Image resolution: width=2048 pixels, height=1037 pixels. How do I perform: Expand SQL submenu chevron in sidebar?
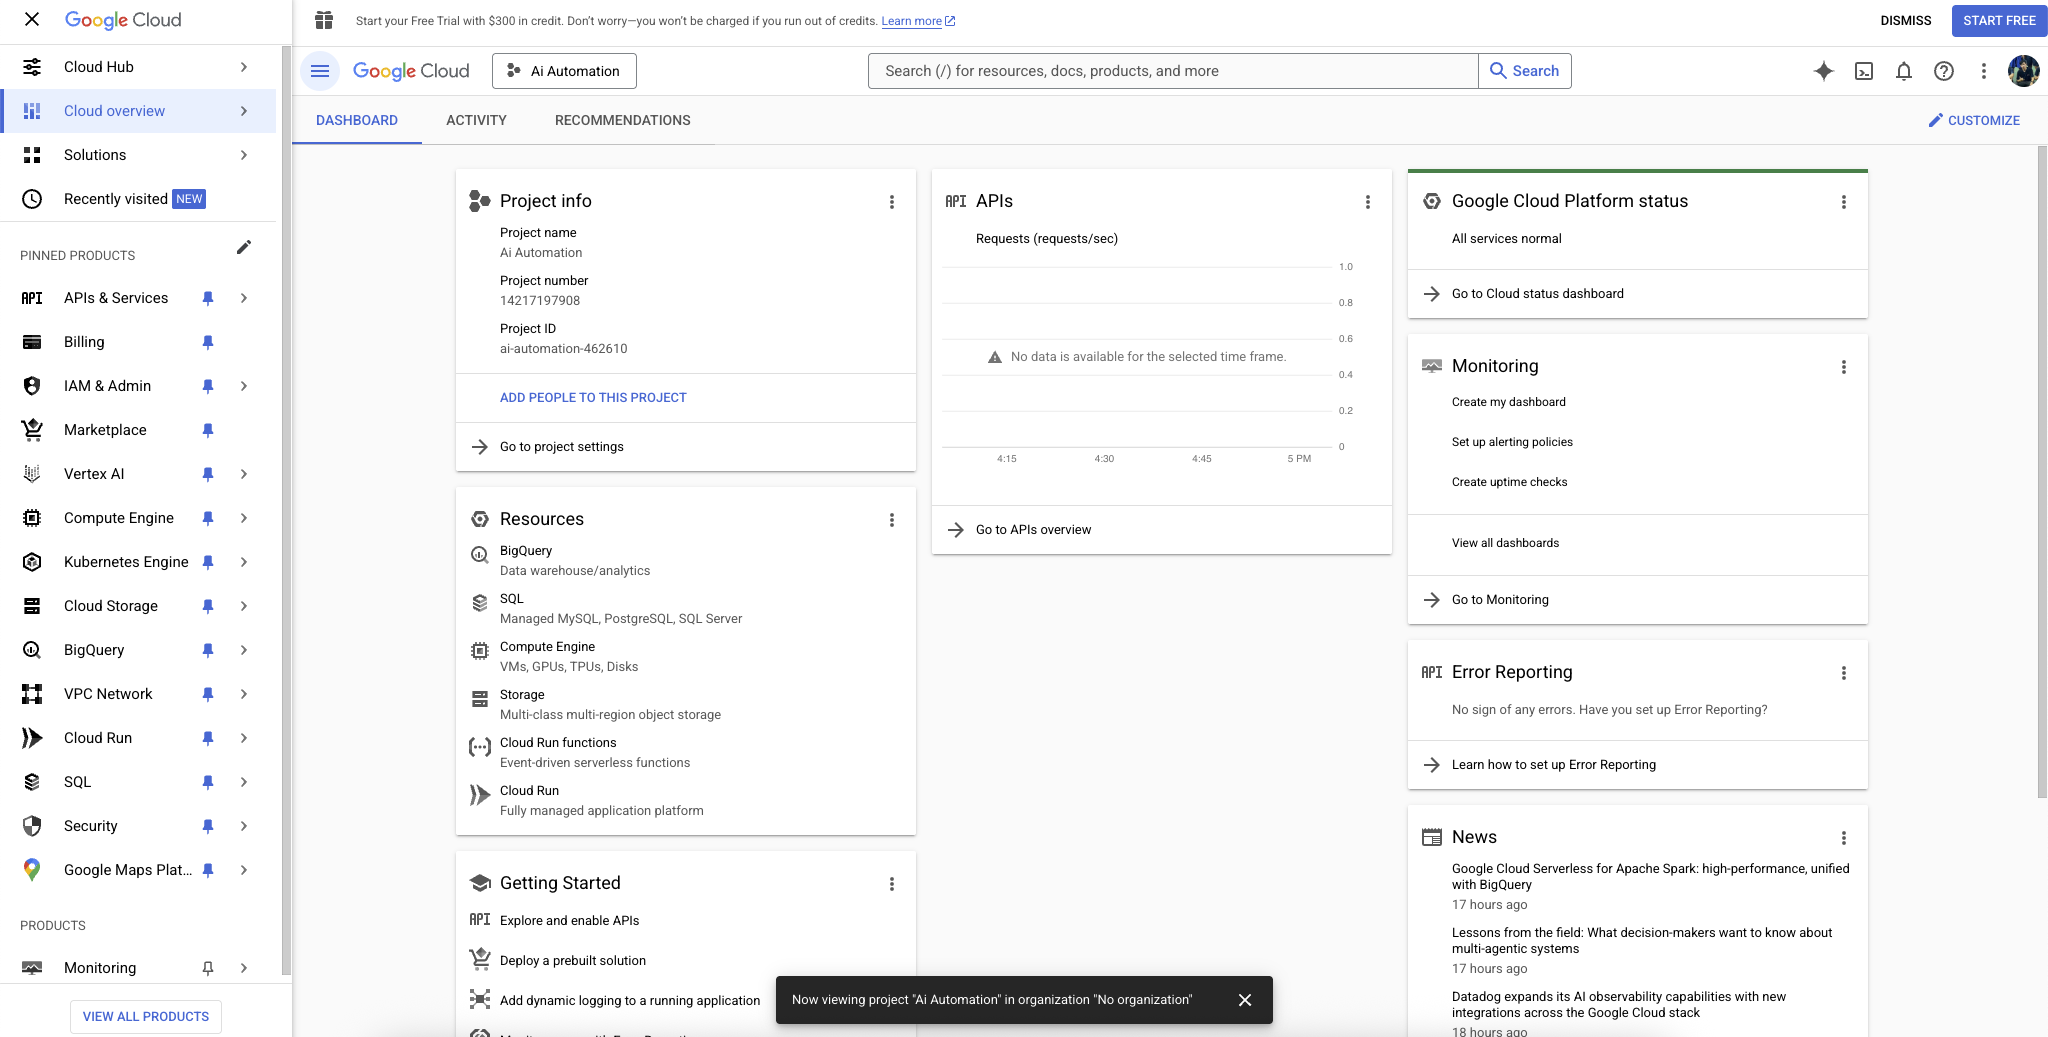coord(244,782)
